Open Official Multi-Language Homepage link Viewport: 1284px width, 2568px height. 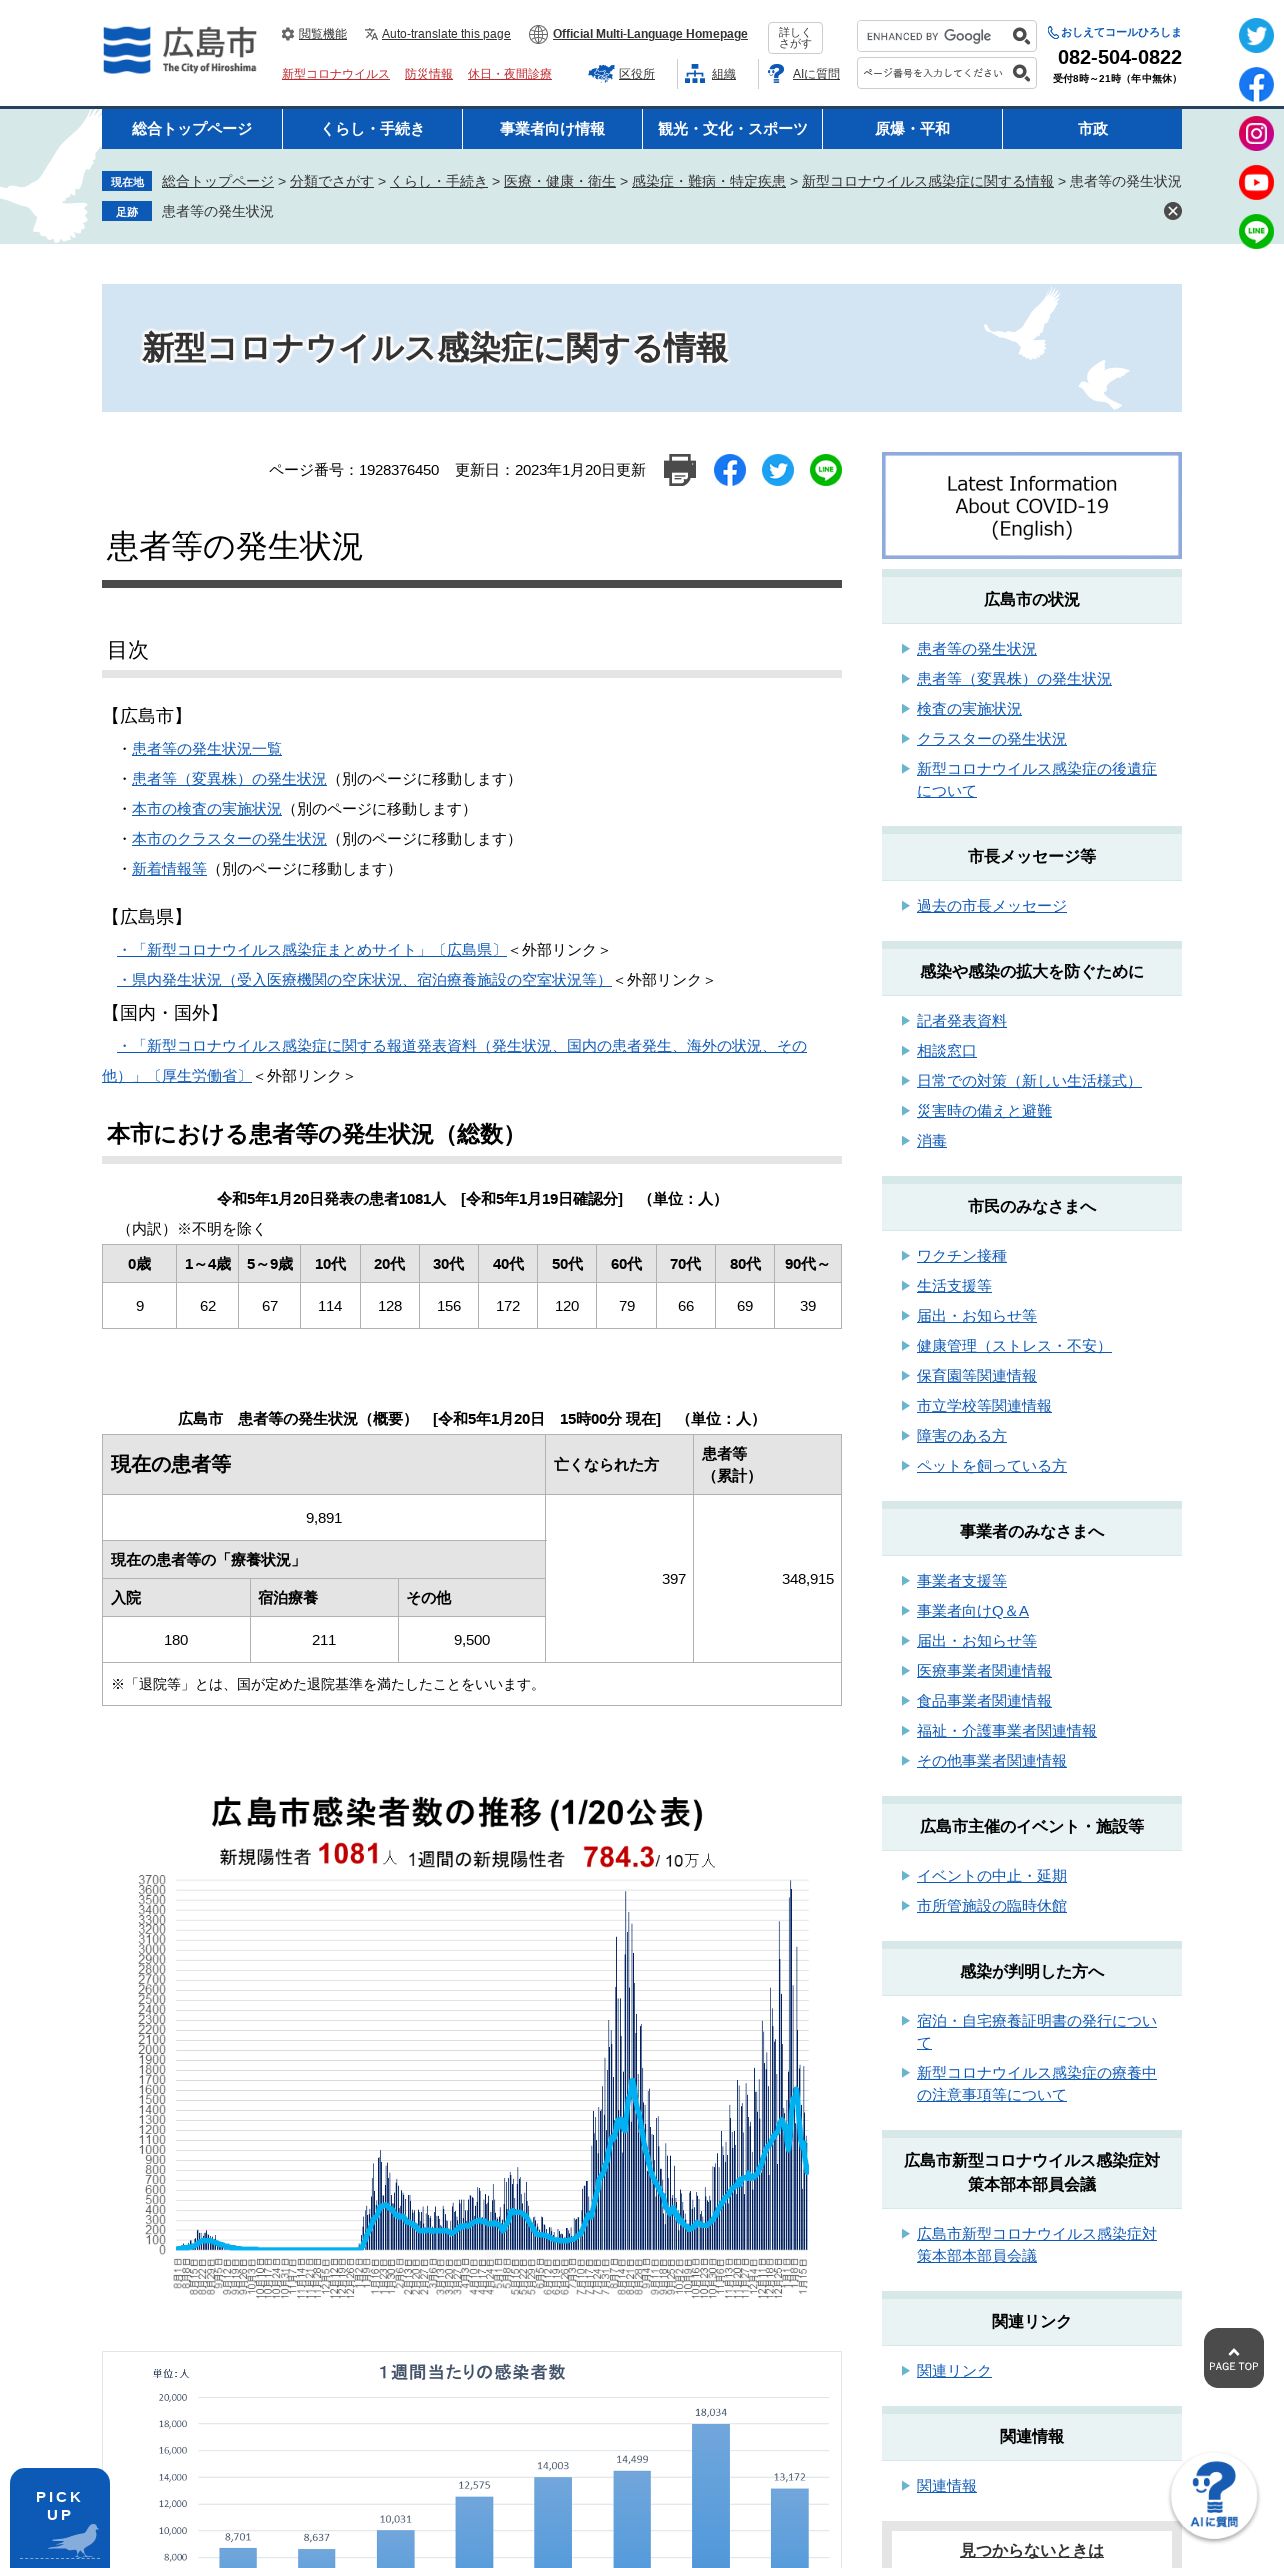[639, 34]
